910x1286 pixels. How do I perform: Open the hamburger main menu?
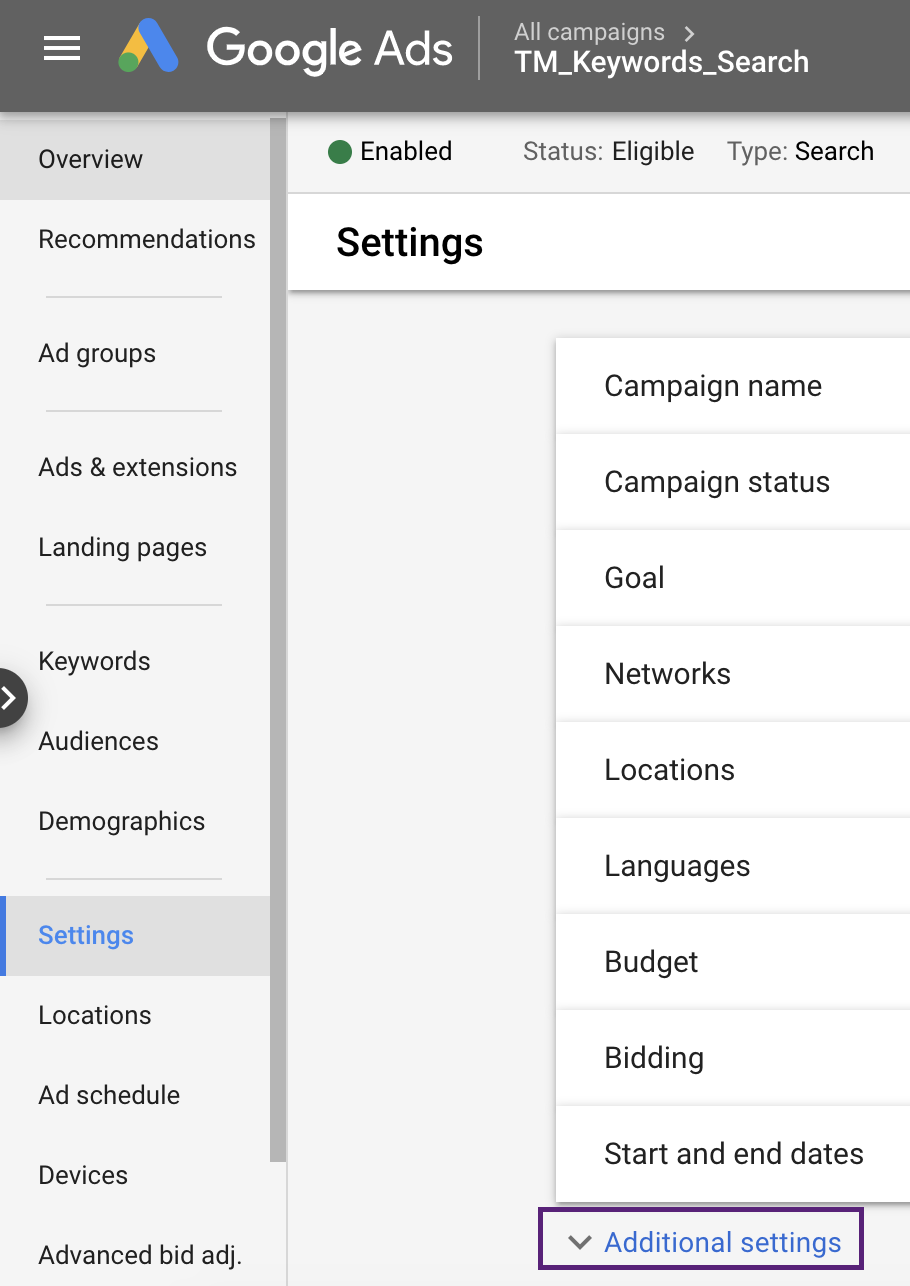(62, 48)
